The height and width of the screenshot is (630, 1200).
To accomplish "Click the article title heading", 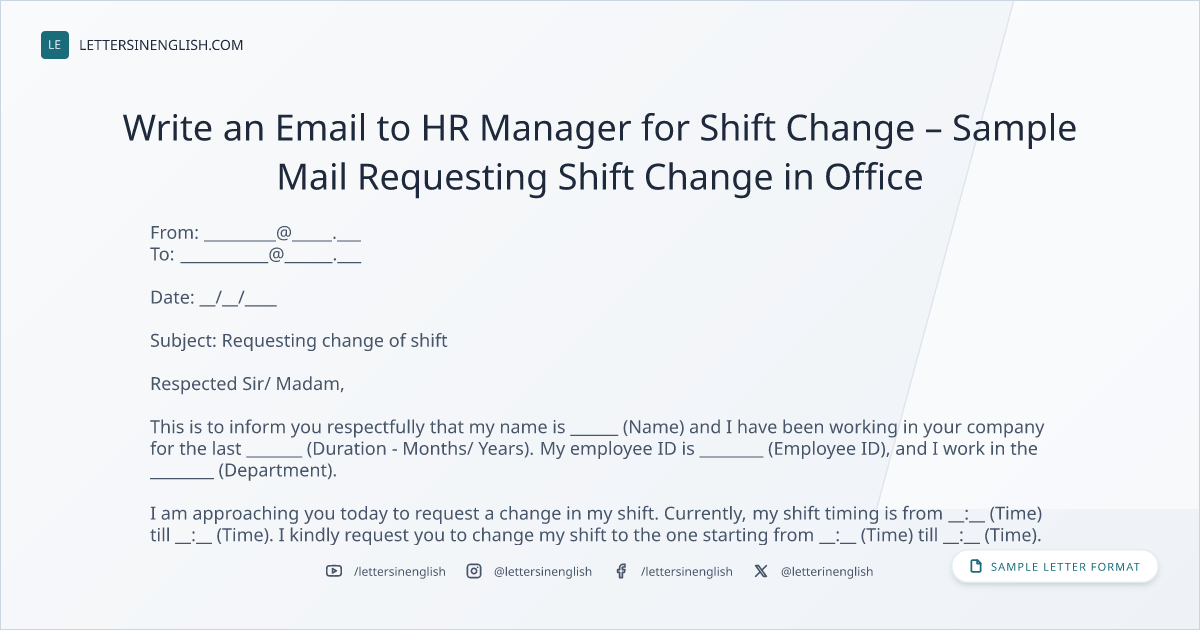I will click(x=600, y=152).
